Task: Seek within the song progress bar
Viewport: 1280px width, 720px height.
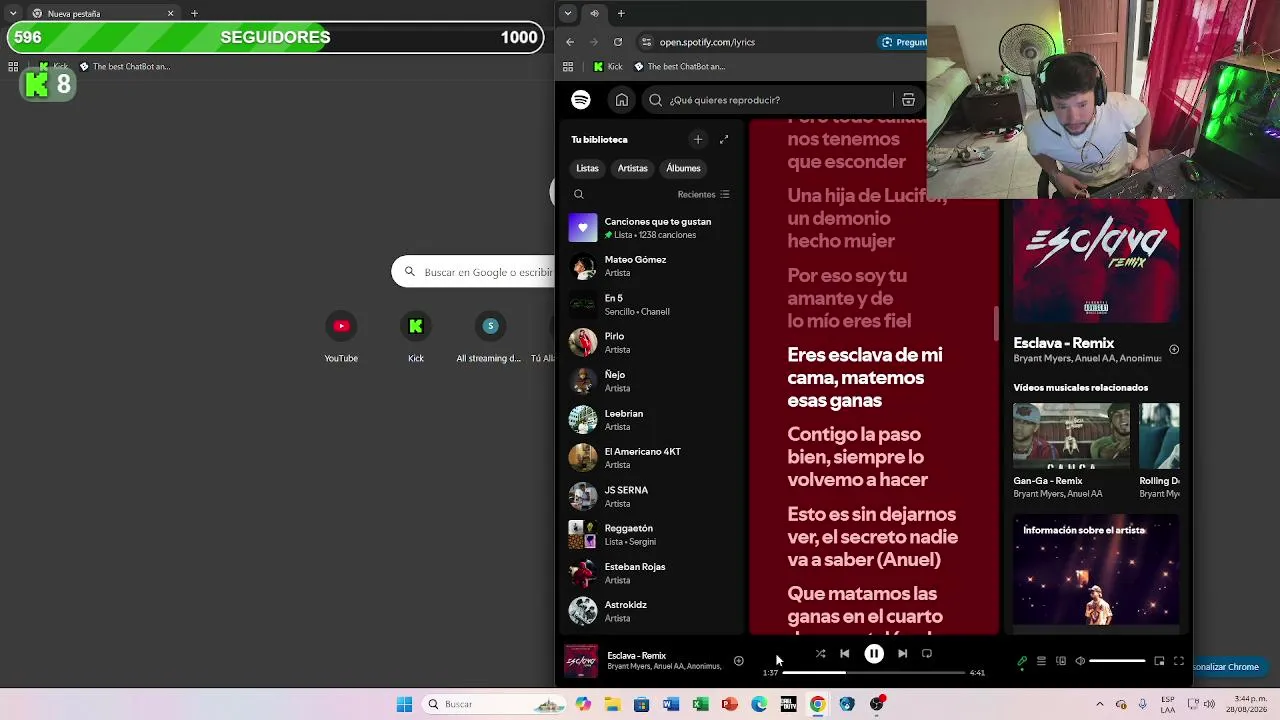Action: (873, 673)
